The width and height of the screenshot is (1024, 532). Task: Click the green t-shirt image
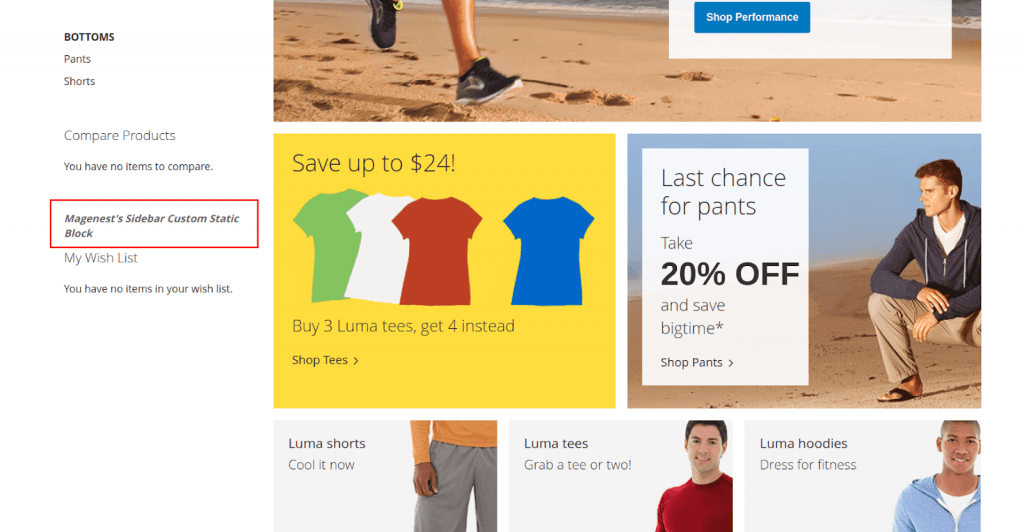coord(323,245)
